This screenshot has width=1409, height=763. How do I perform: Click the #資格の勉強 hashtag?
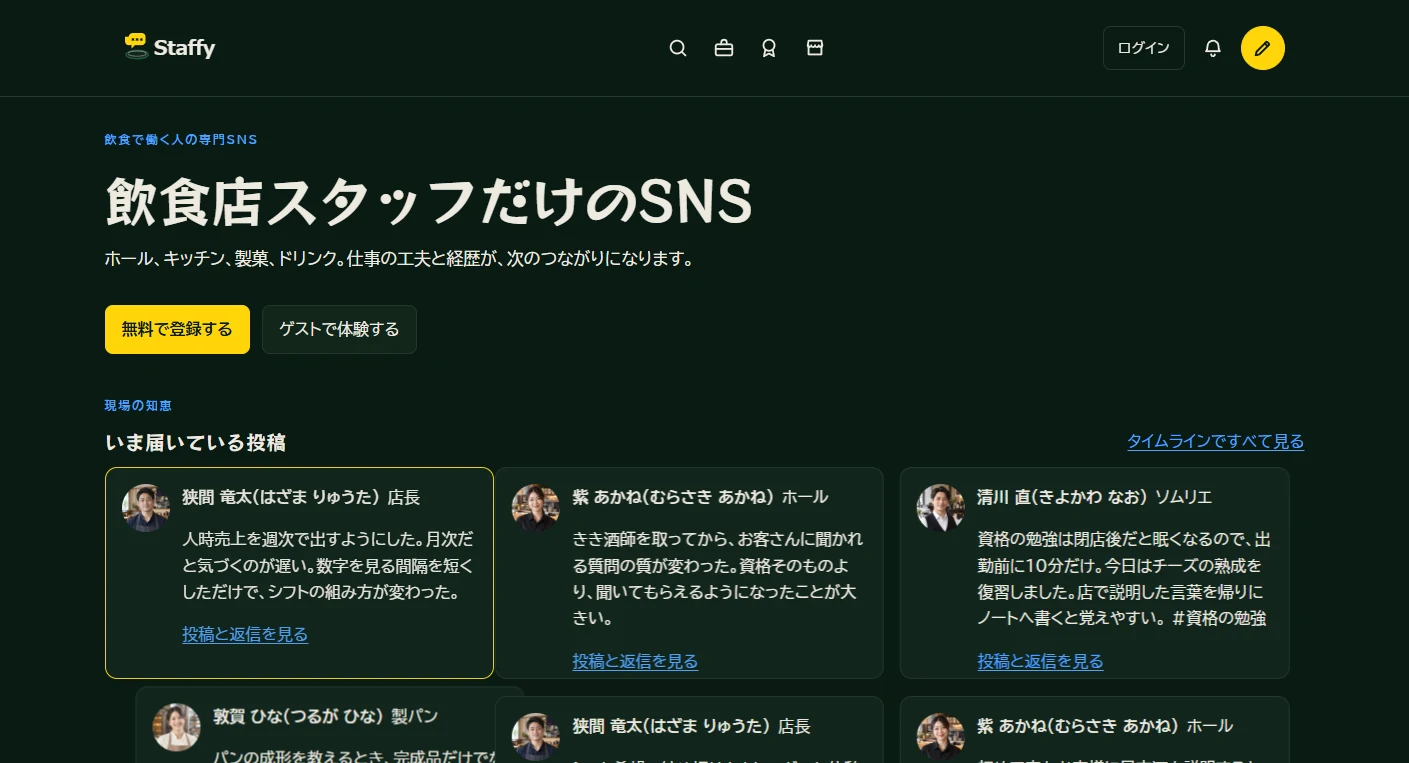(1219, 618)
